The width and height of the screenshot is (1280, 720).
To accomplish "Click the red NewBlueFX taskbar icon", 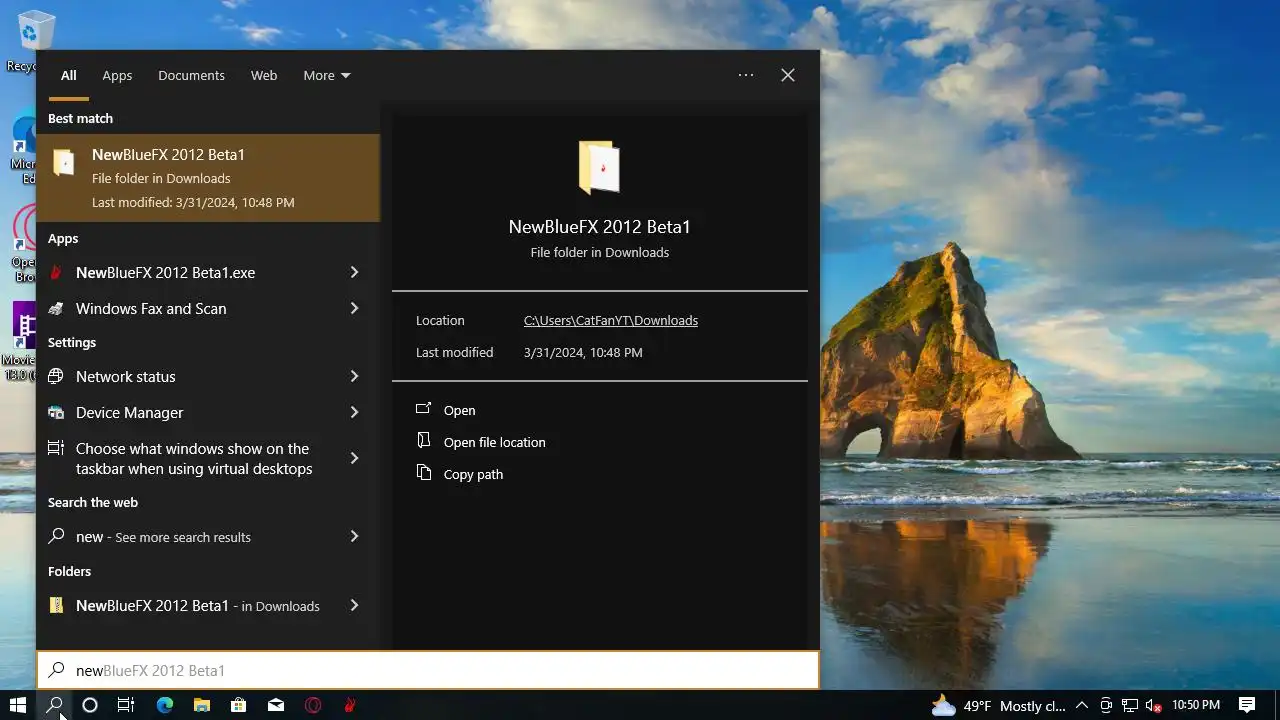I will coord(350,705).
